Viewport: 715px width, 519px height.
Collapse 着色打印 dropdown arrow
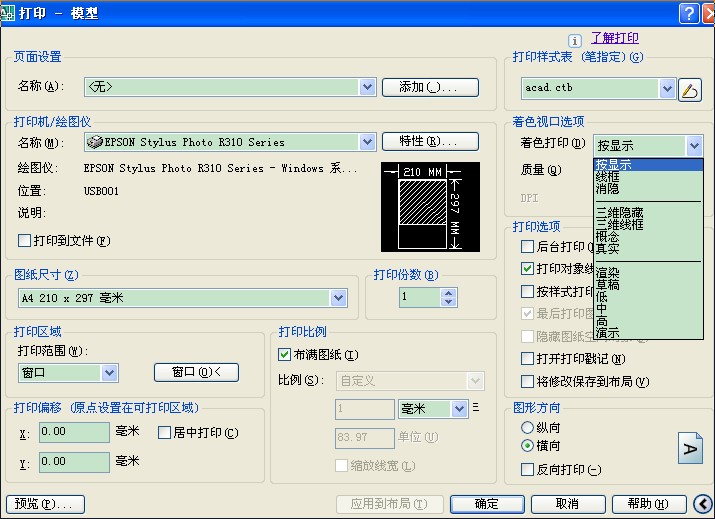(694, 146)
